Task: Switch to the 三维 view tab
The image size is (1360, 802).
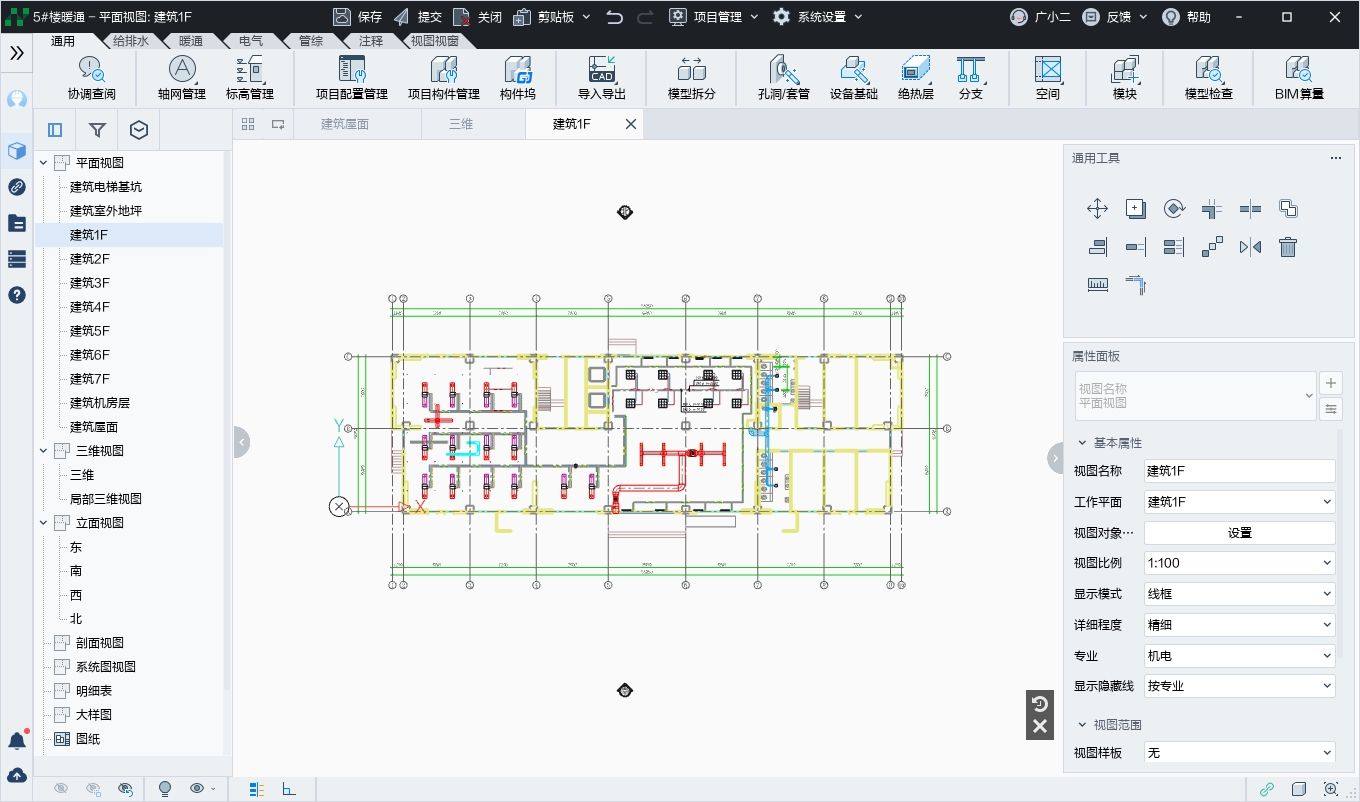Action: (x=460, y=124)
